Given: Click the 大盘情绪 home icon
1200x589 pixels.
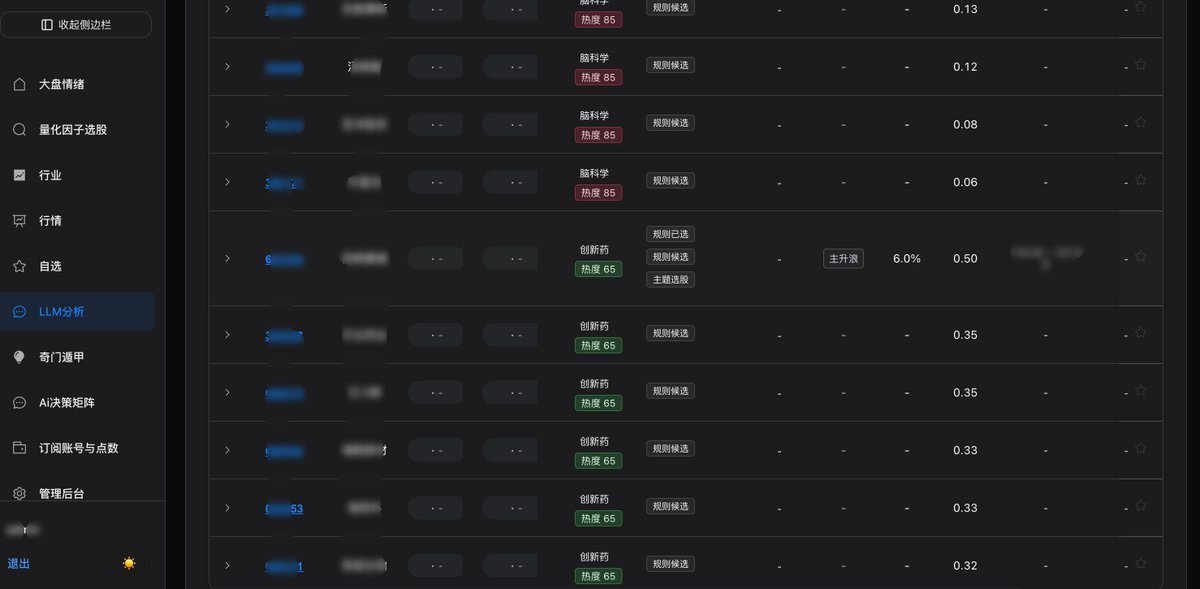Looking at the screenshot, I should [x=19, y=84].
